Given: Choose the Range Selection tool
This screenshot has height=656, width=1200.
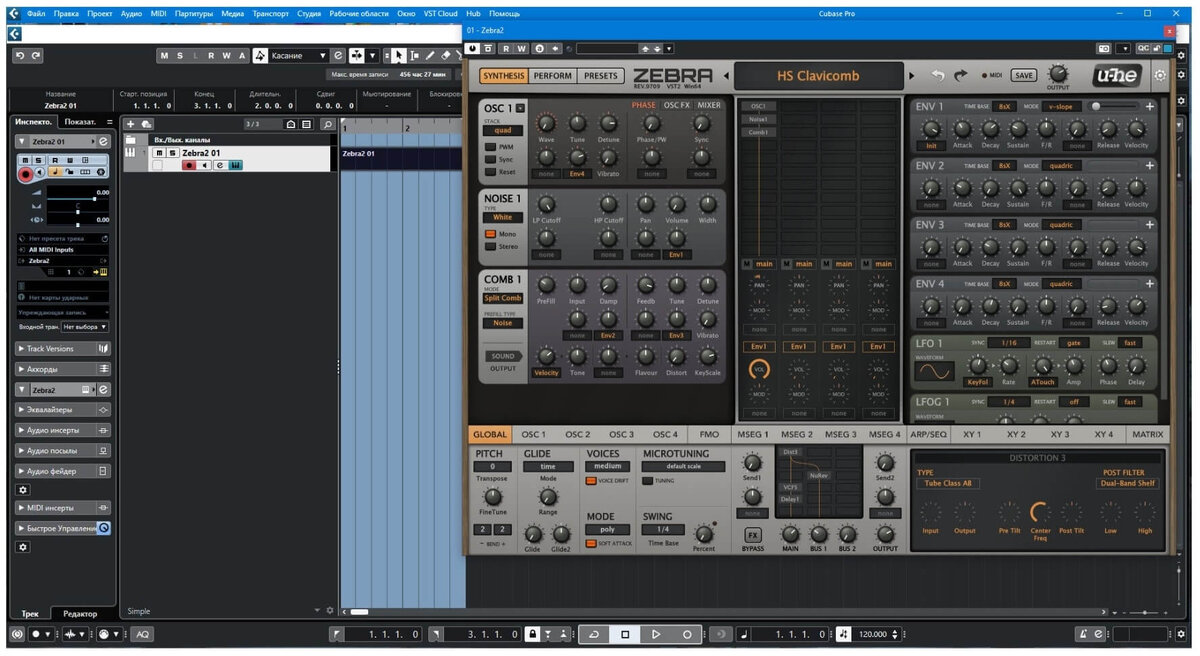Looking at the screenshot, I should tap(414, 56).
